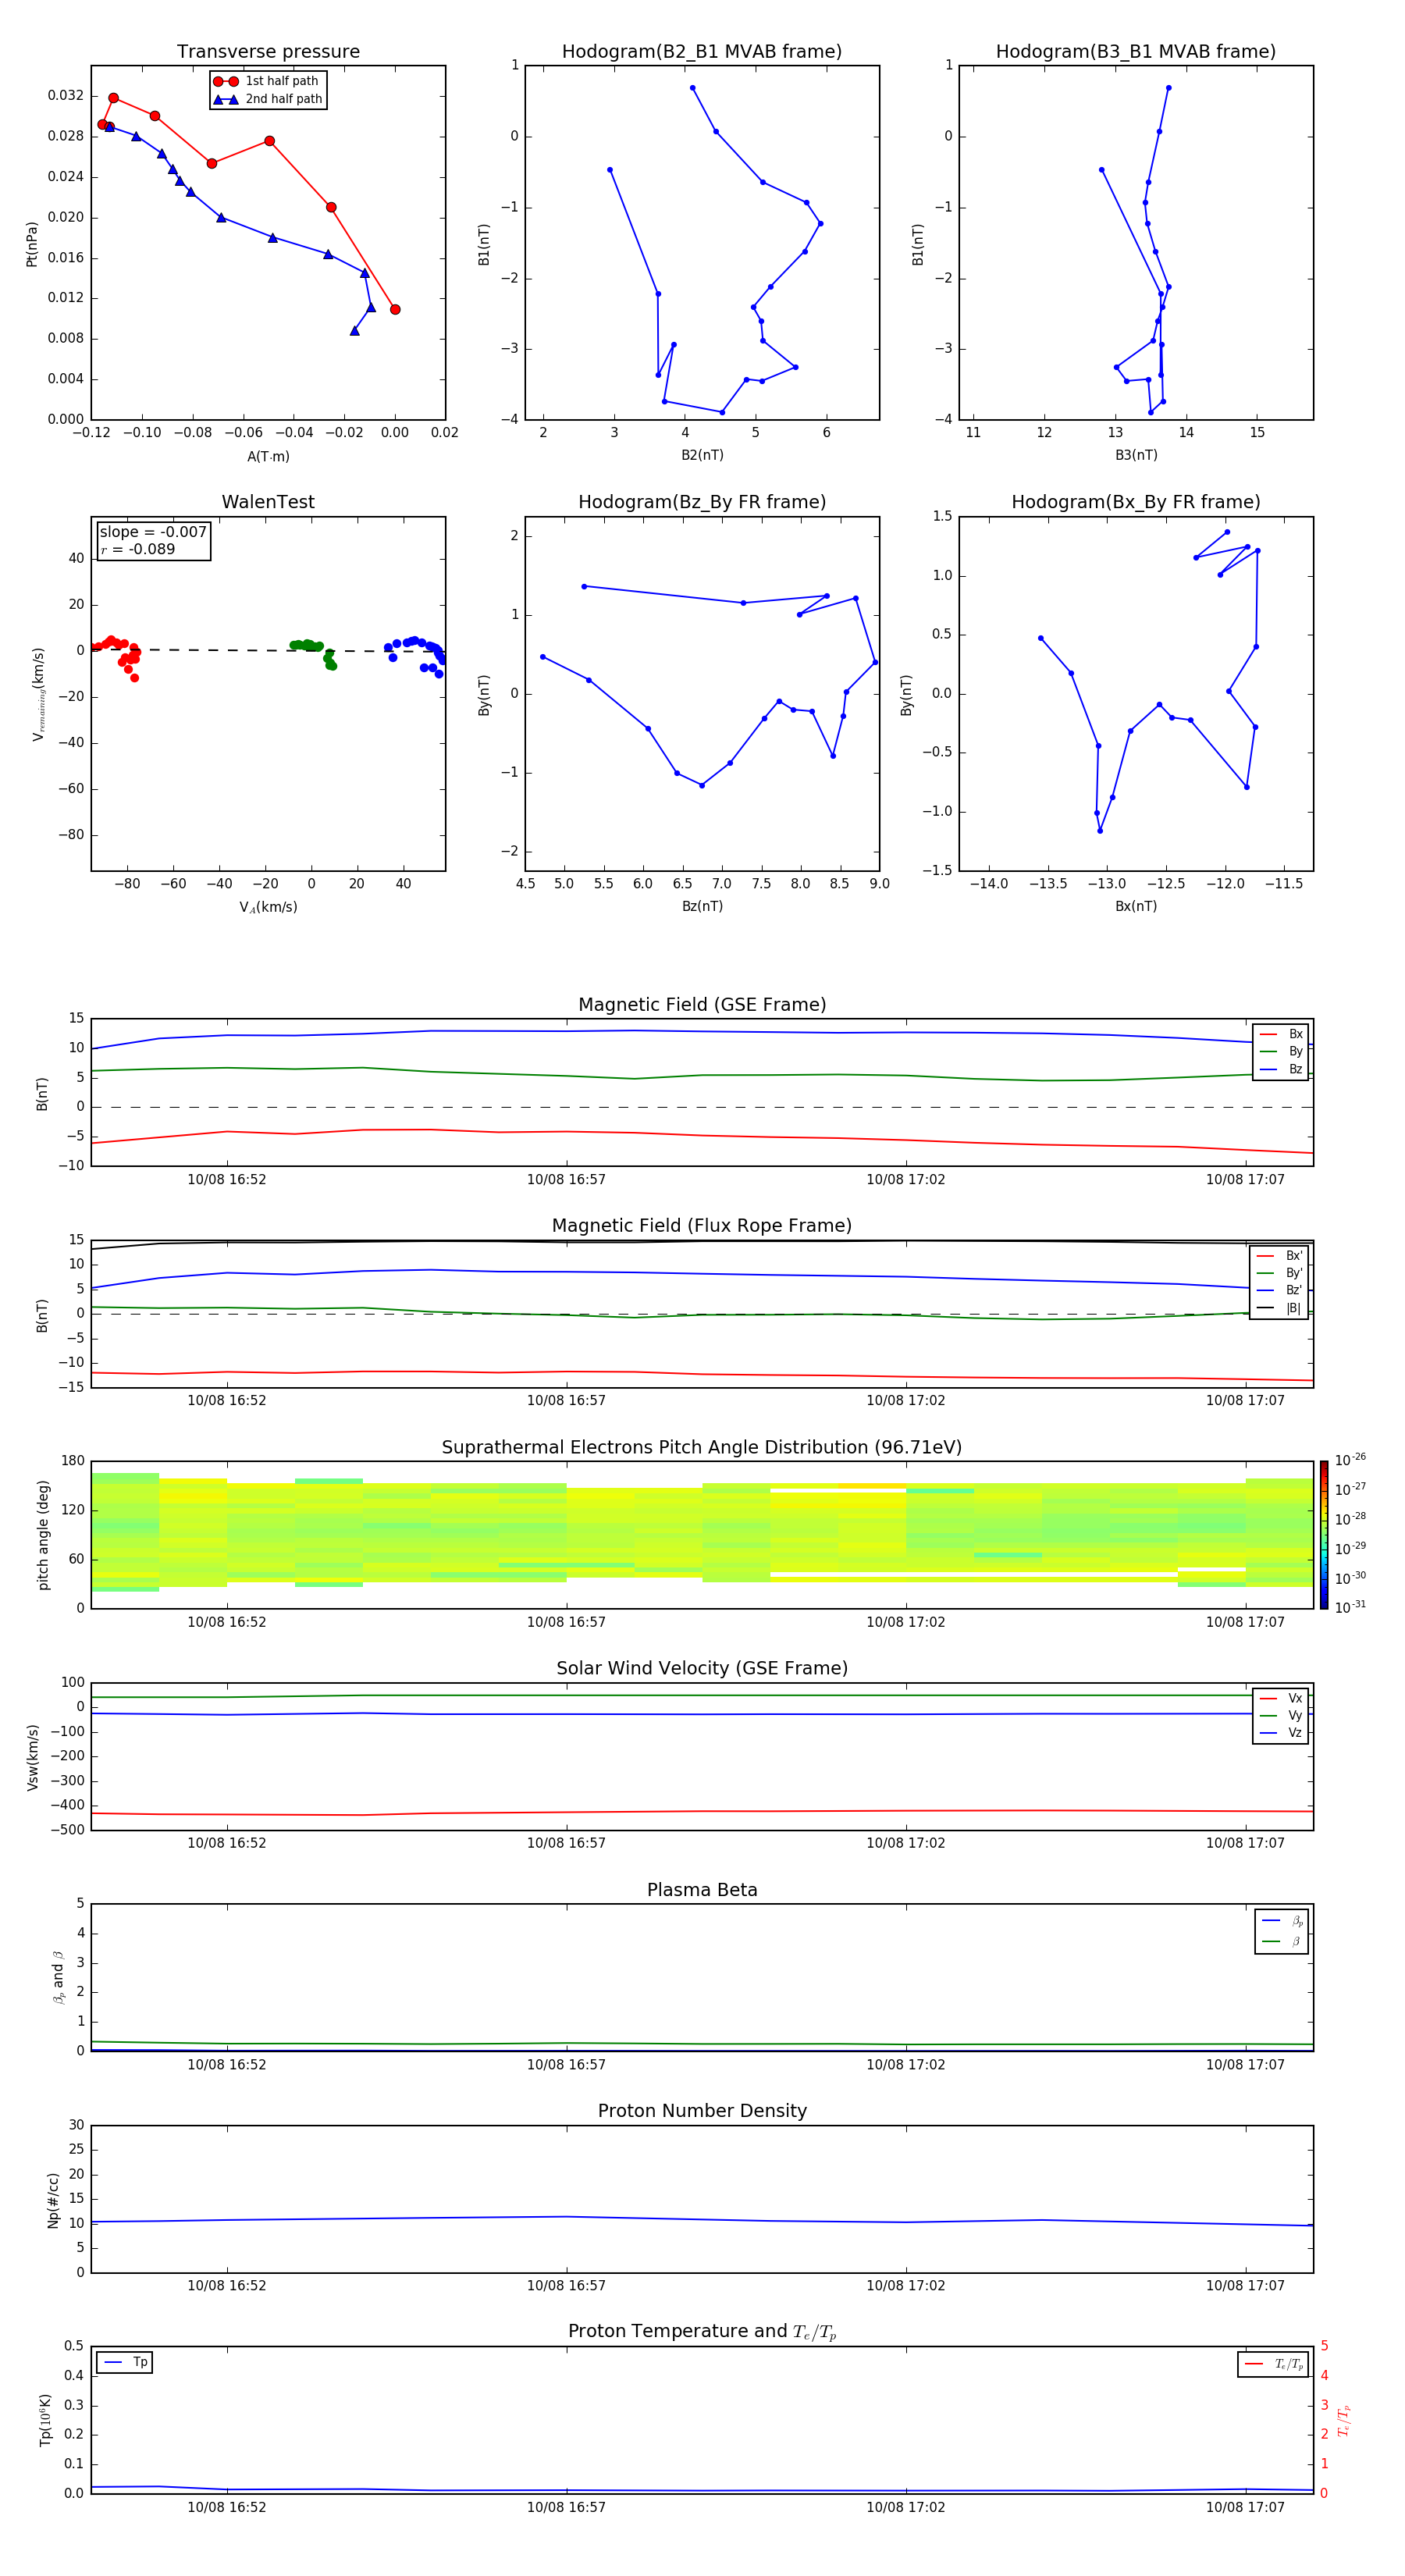Click the last red point of 1st half path at A=0.00
The image size is (1405, 2576).
(395, 310)
